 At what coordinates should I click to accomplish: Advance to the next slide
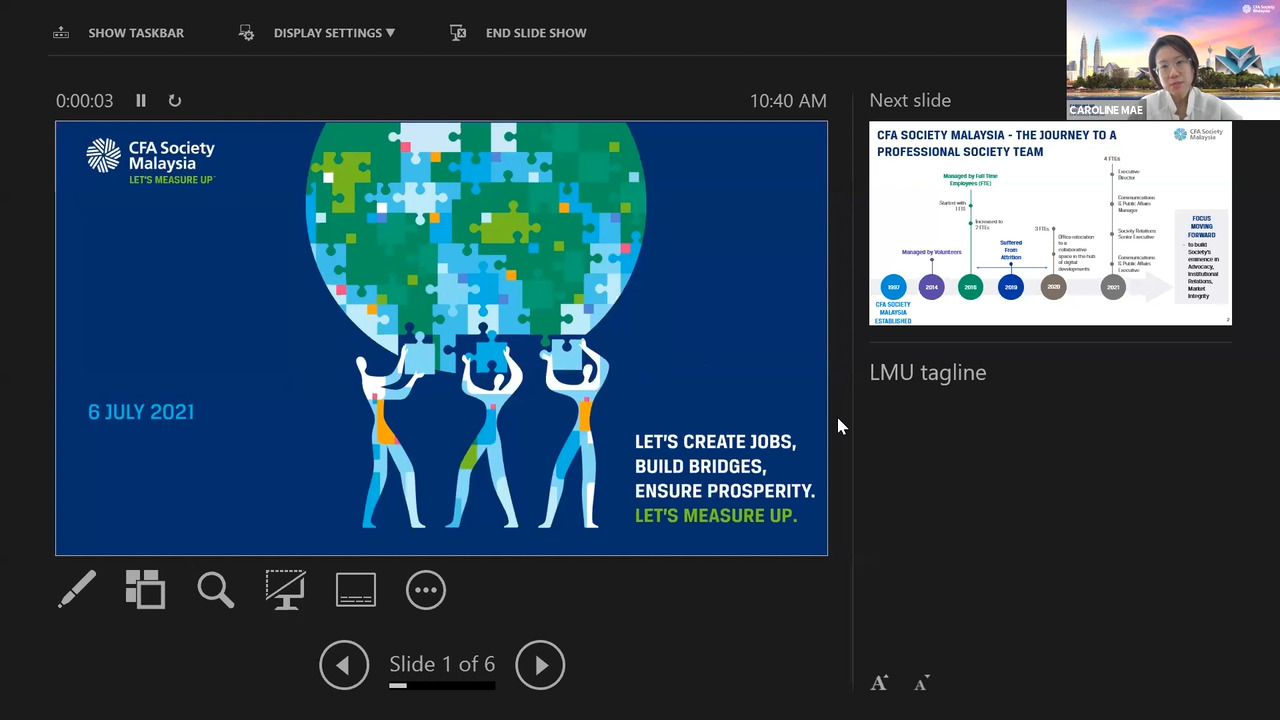point(540,665)
